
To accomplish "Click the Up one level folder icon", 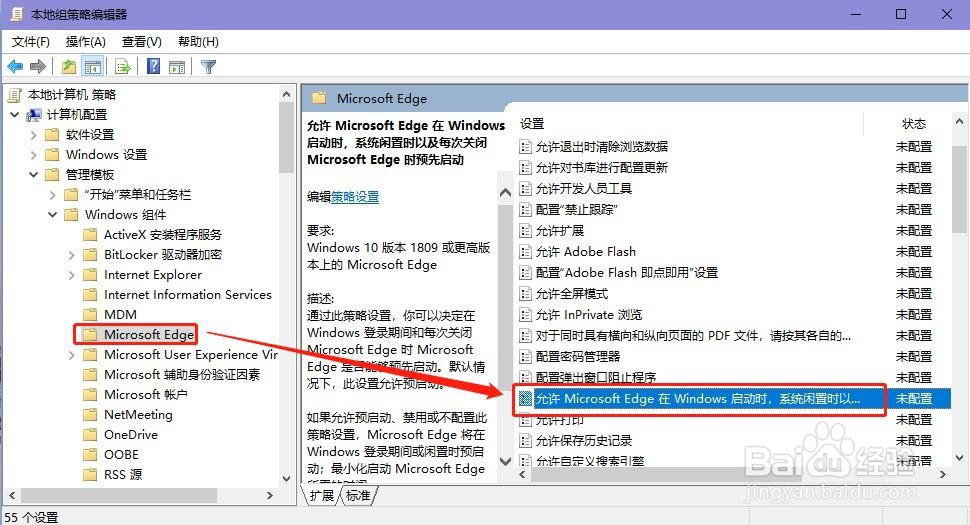I will point(68,66).
